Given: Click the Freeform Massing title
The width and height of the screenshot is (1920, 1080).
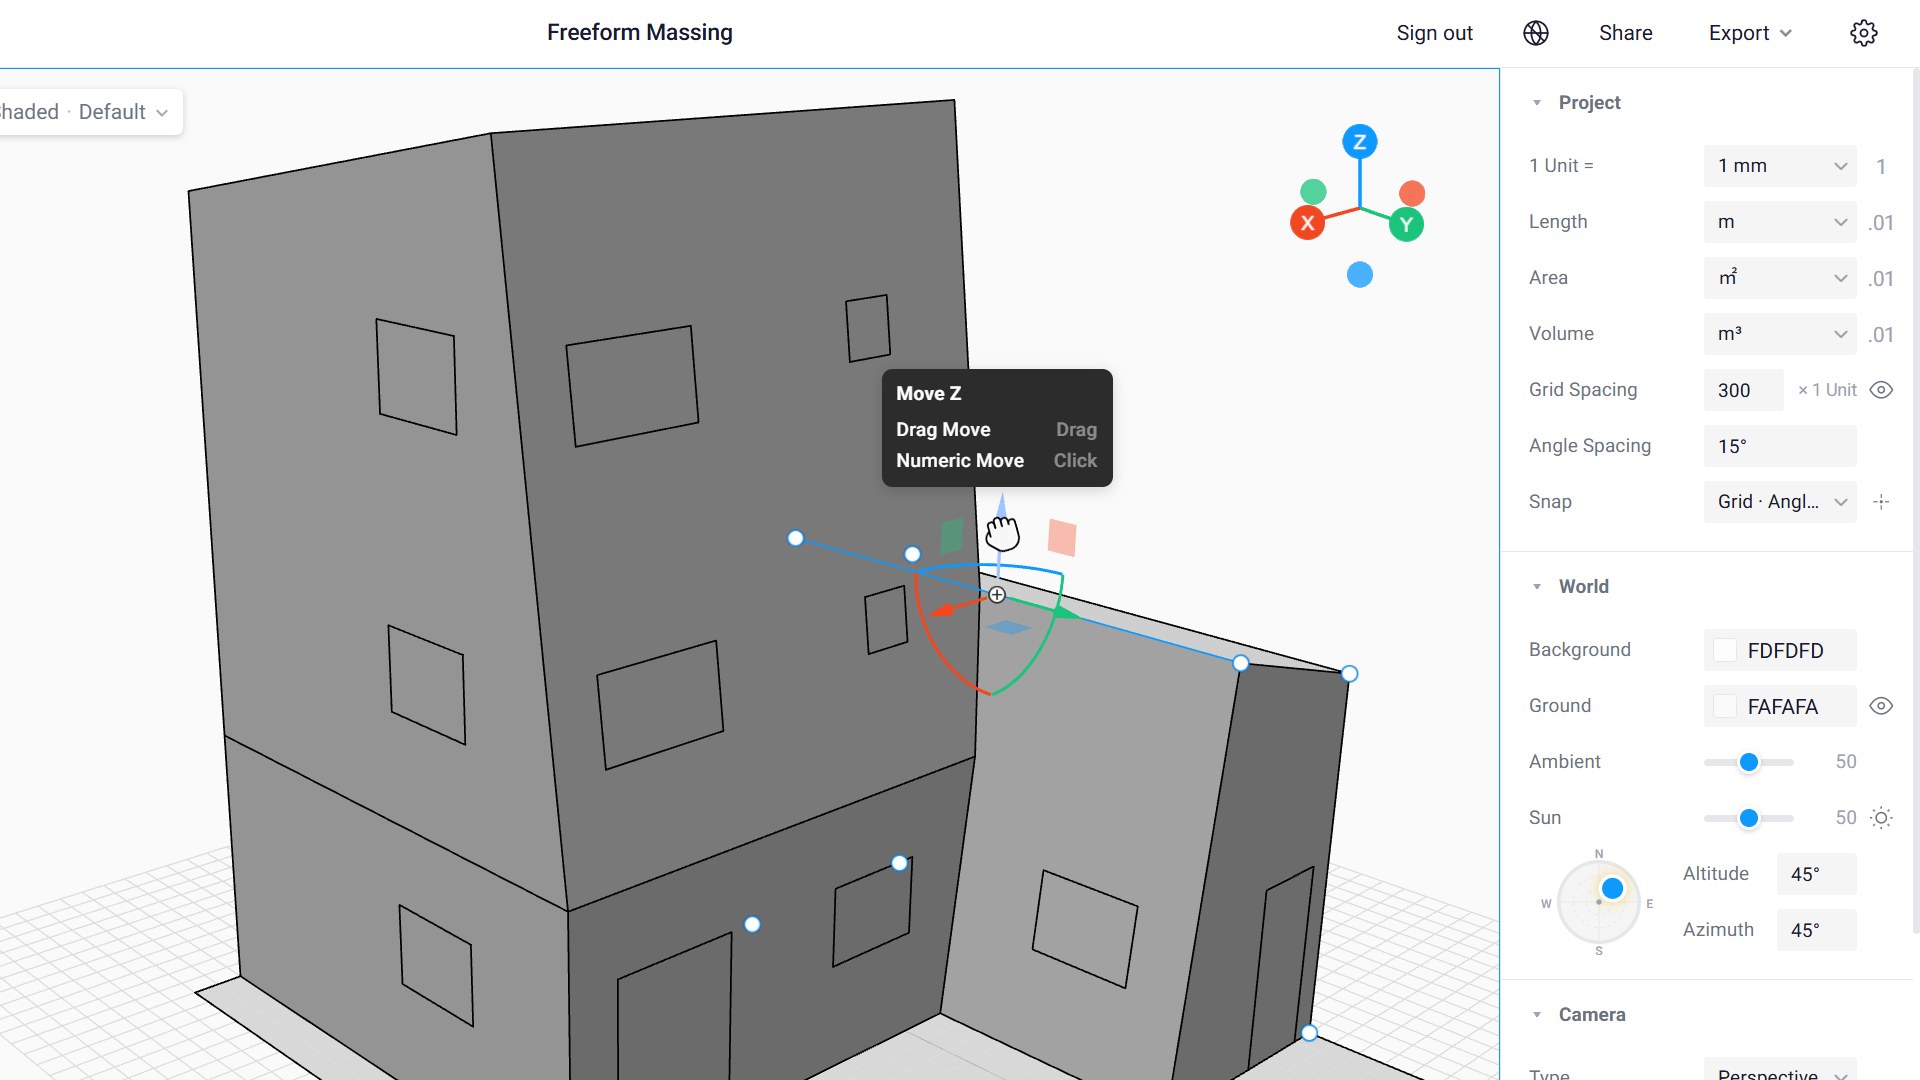Looking at the screenshot, I should pos(640,33).
